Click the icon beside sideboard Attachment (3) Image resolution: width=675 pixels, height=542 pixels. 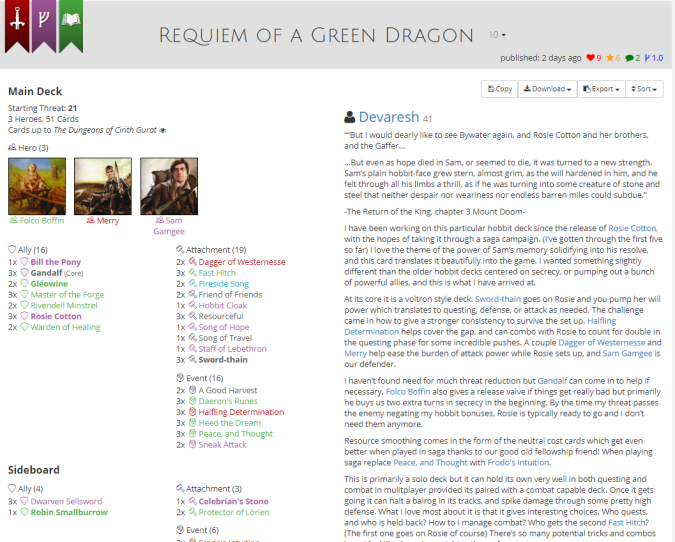(180, 488)
